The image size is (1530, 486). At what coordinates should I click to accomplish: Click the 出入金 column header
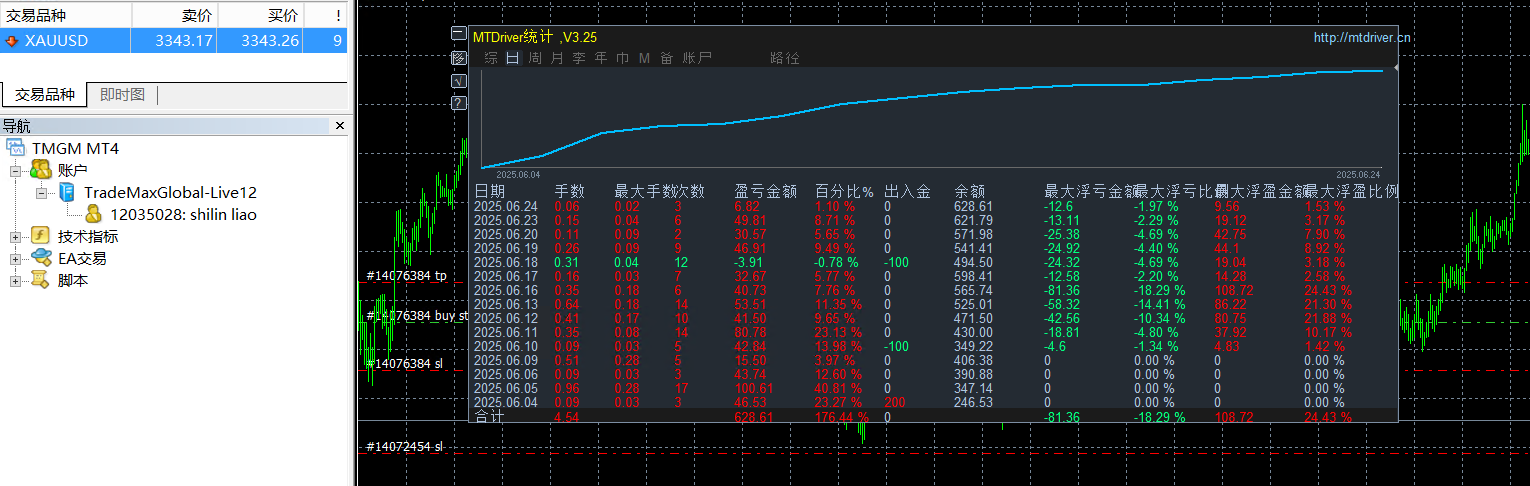pyautogui.click(x=907, y=191)
